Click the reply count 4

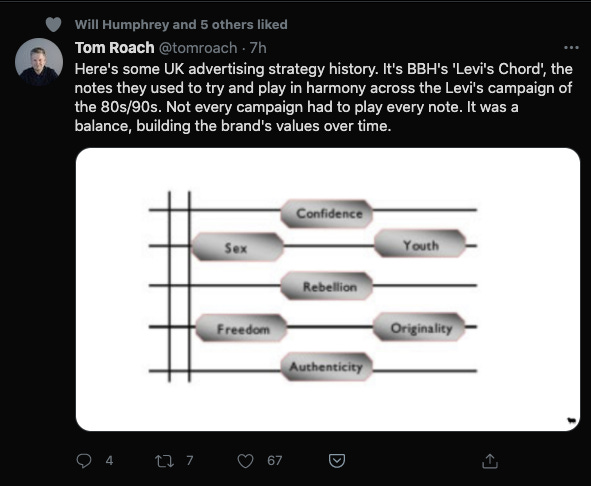[109, 461]
